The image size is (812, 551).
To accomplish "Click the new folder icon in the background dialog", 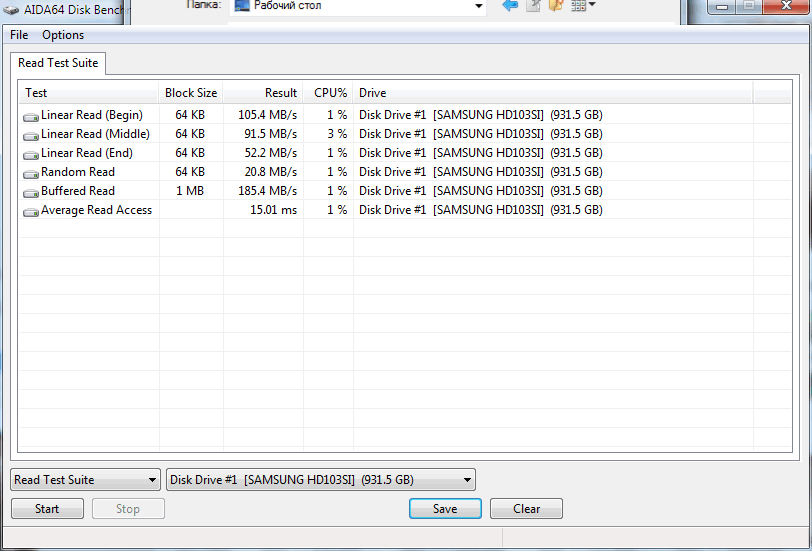I will 556,6.
